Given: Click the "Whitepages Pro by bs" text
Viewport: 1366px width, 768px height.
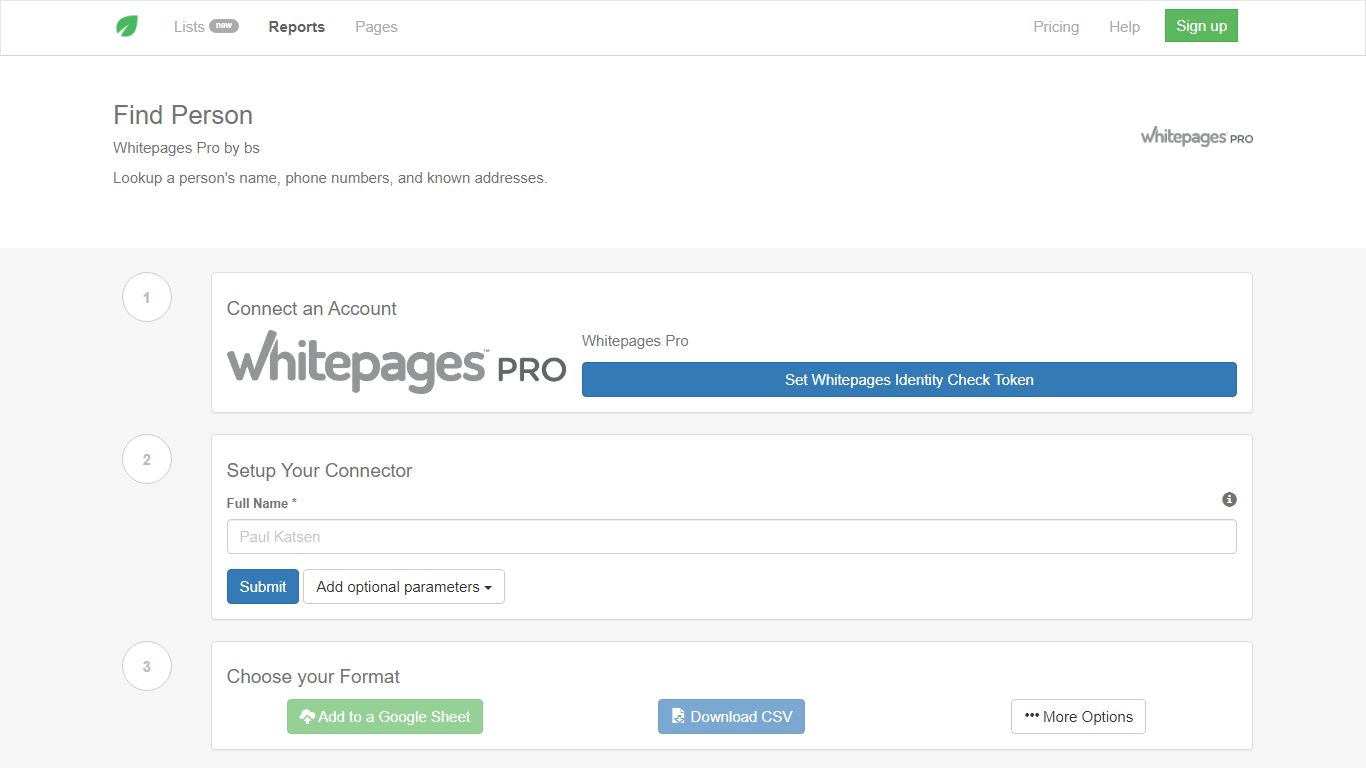Looking at the screenshot, I should (x=186, y=148).
